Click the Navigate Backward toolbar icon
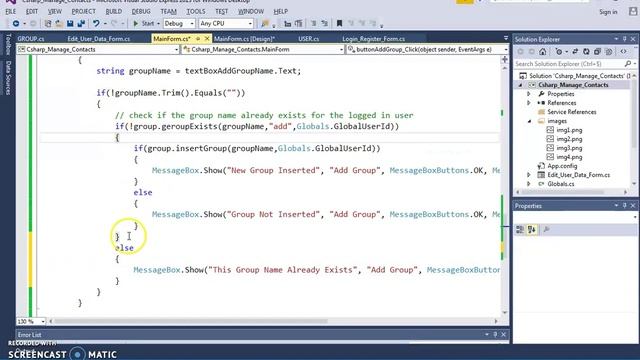The height and width of the screenshot is (360, 640). [x=16, y=24]
